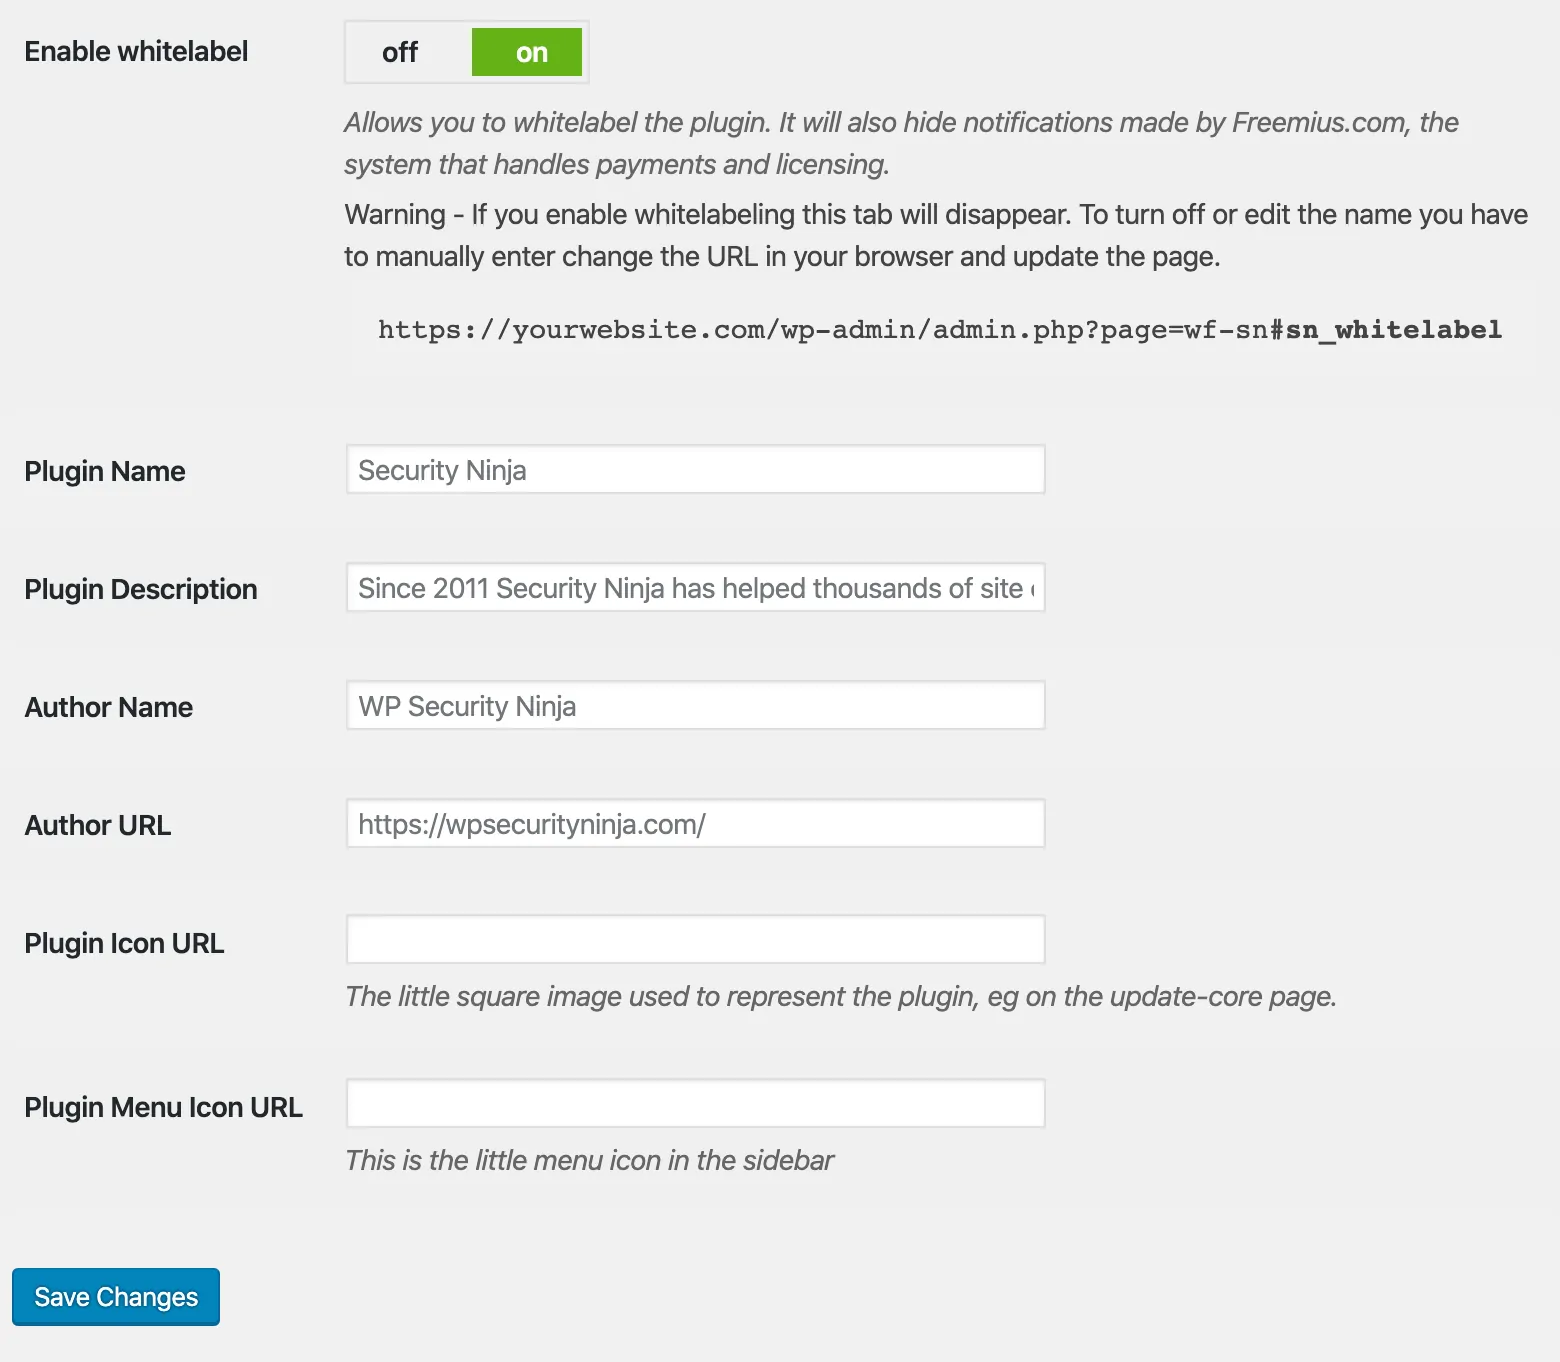Focus the Plugin Menu Icon URL field
1560x1362 pixels.
coord(695,1103)
